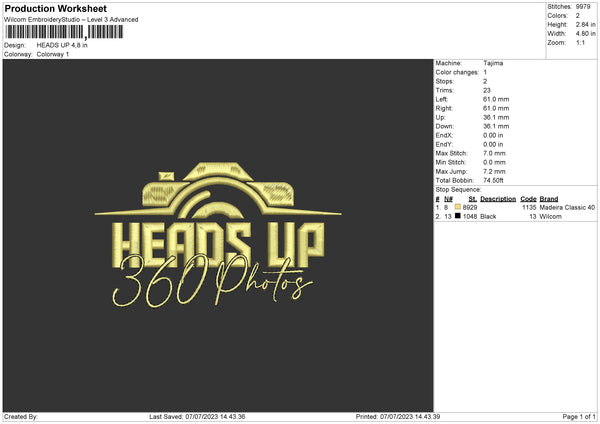The image size is (600, 424).
Task: Click the Width value 4.80 in
Action: click(x=585, y=34)
